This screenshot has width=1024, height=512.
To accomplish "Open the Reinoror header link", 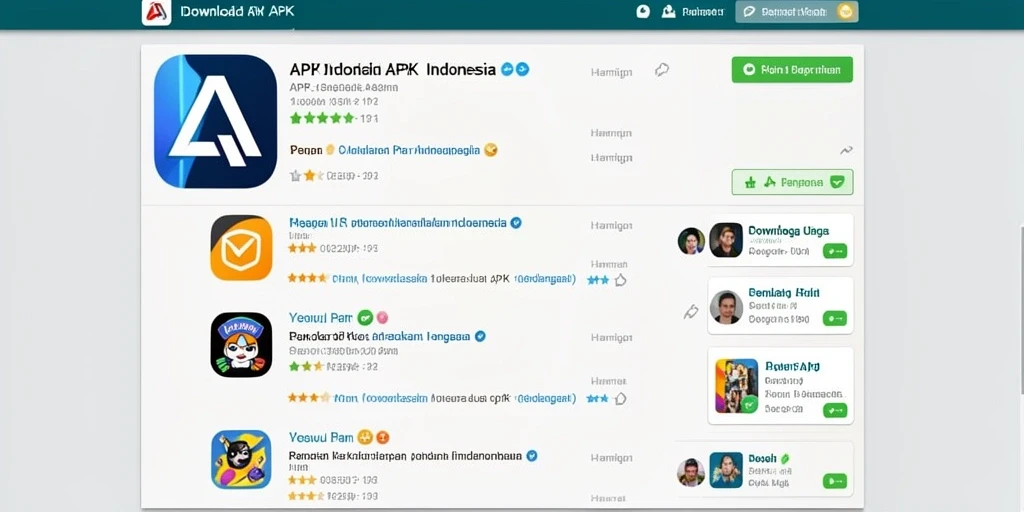I will [703, 12].
